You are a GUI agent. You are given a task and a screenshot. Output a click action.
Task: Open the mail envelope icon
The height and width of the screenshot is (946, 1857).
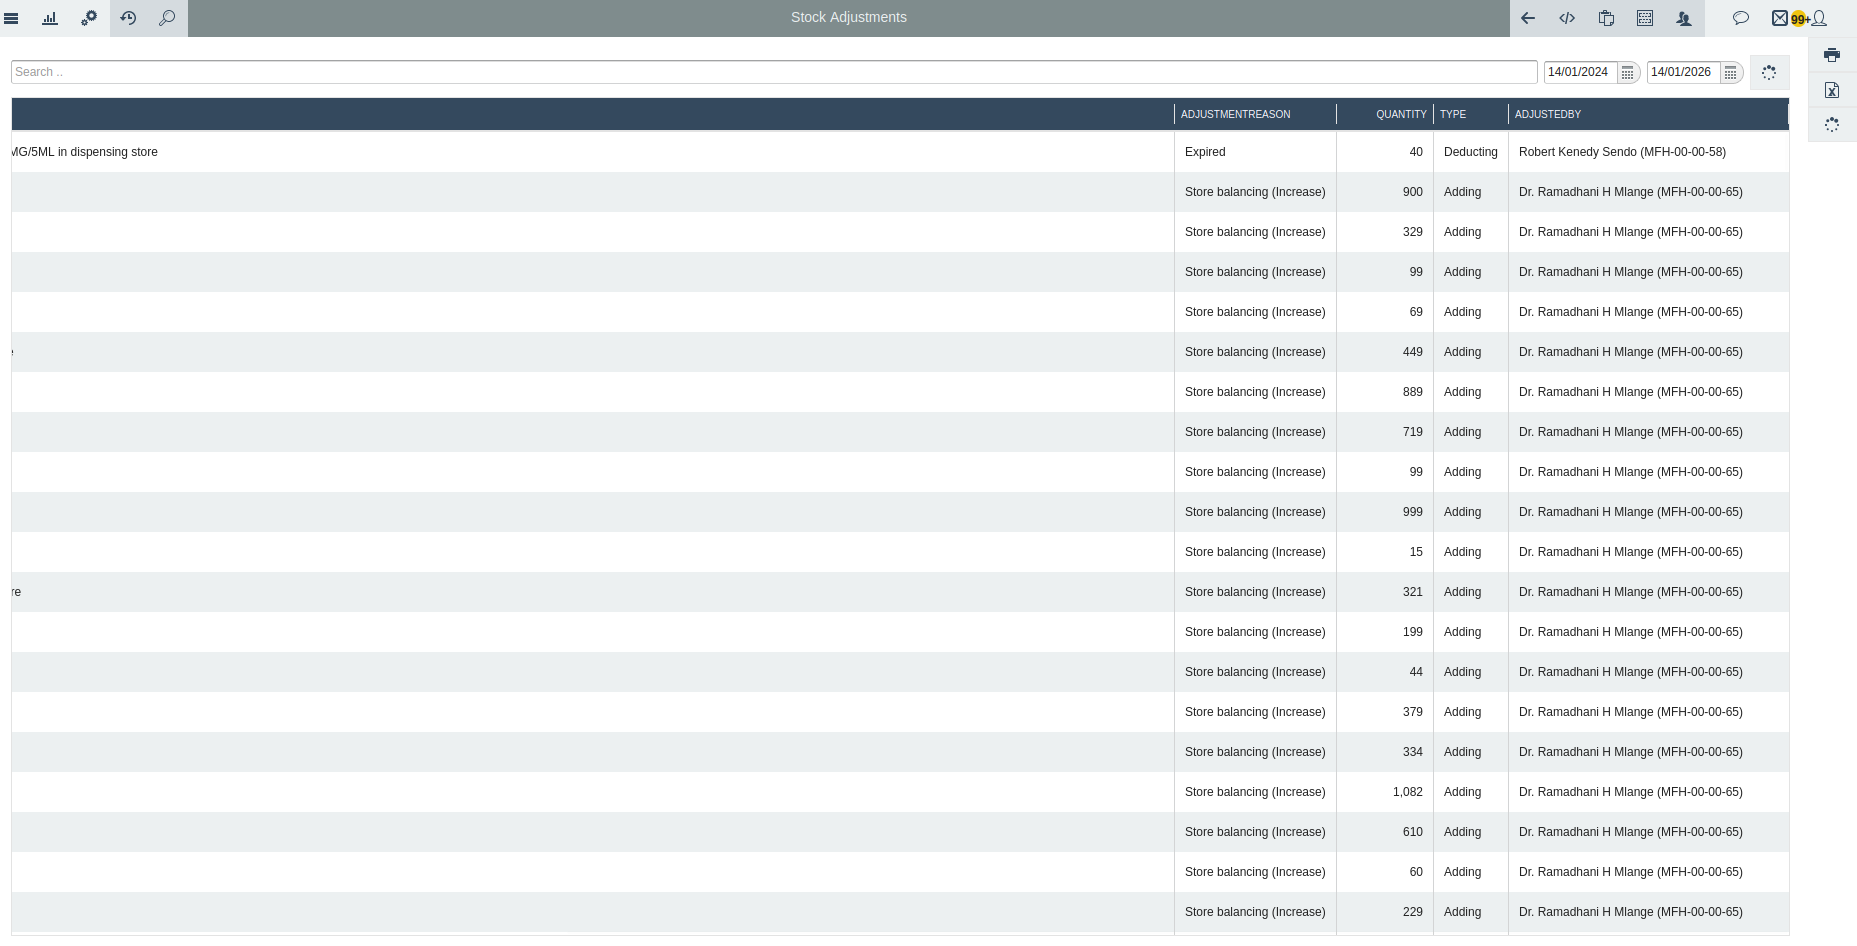pyautogui.click(x=1780, y=18)
